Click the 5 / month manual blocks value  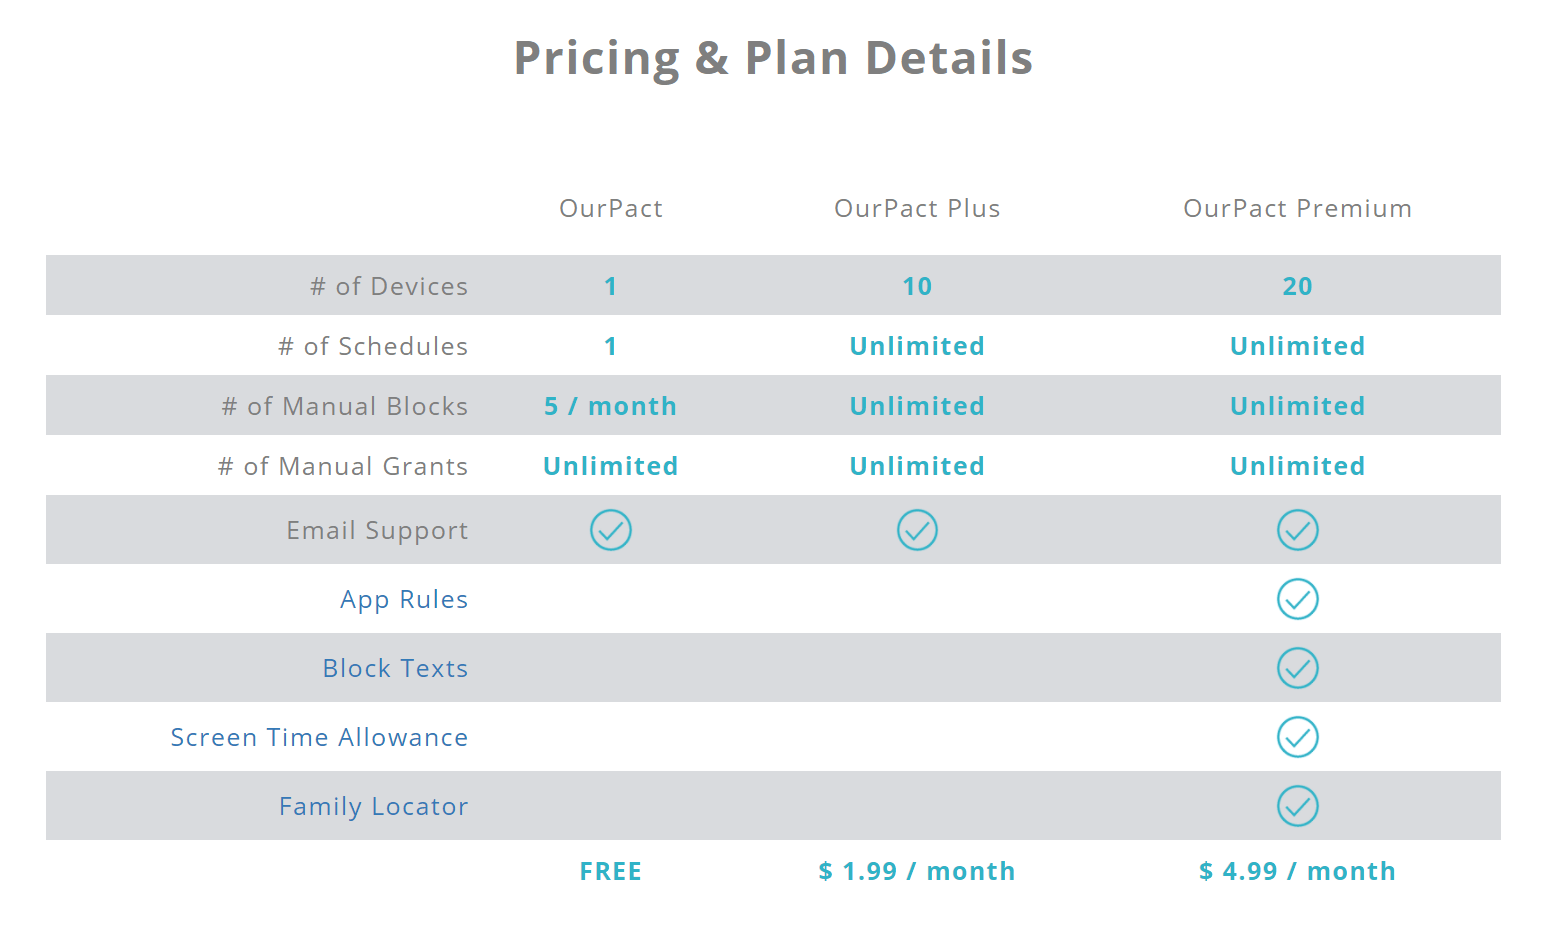pyautogui.click(x=610, y=406)
